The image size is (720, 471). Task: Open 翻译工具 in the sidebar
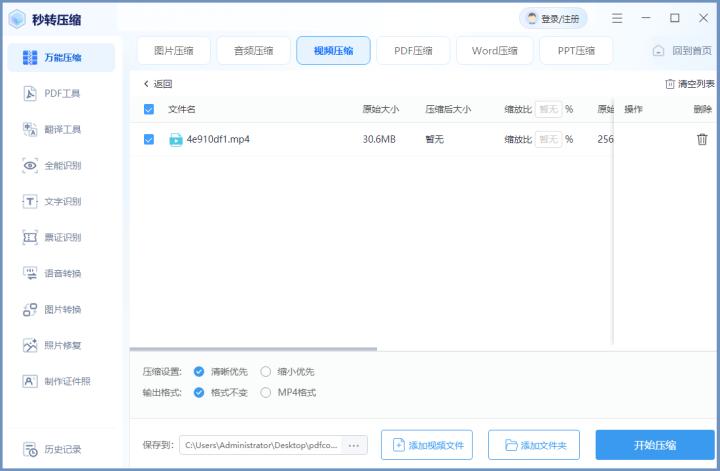tap(61, 129)
